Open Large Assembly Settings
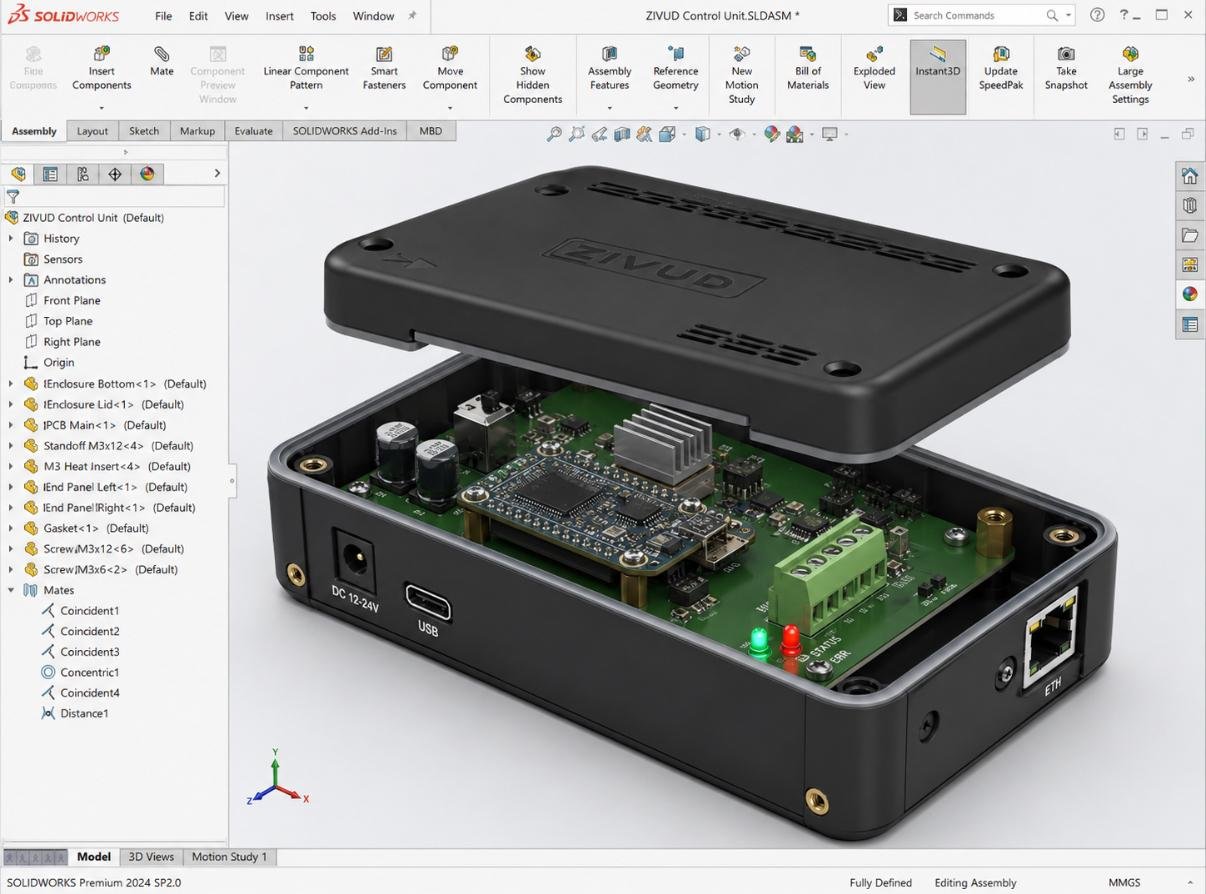Viewport: 1206px width, 894px height. pos(1130,75)
